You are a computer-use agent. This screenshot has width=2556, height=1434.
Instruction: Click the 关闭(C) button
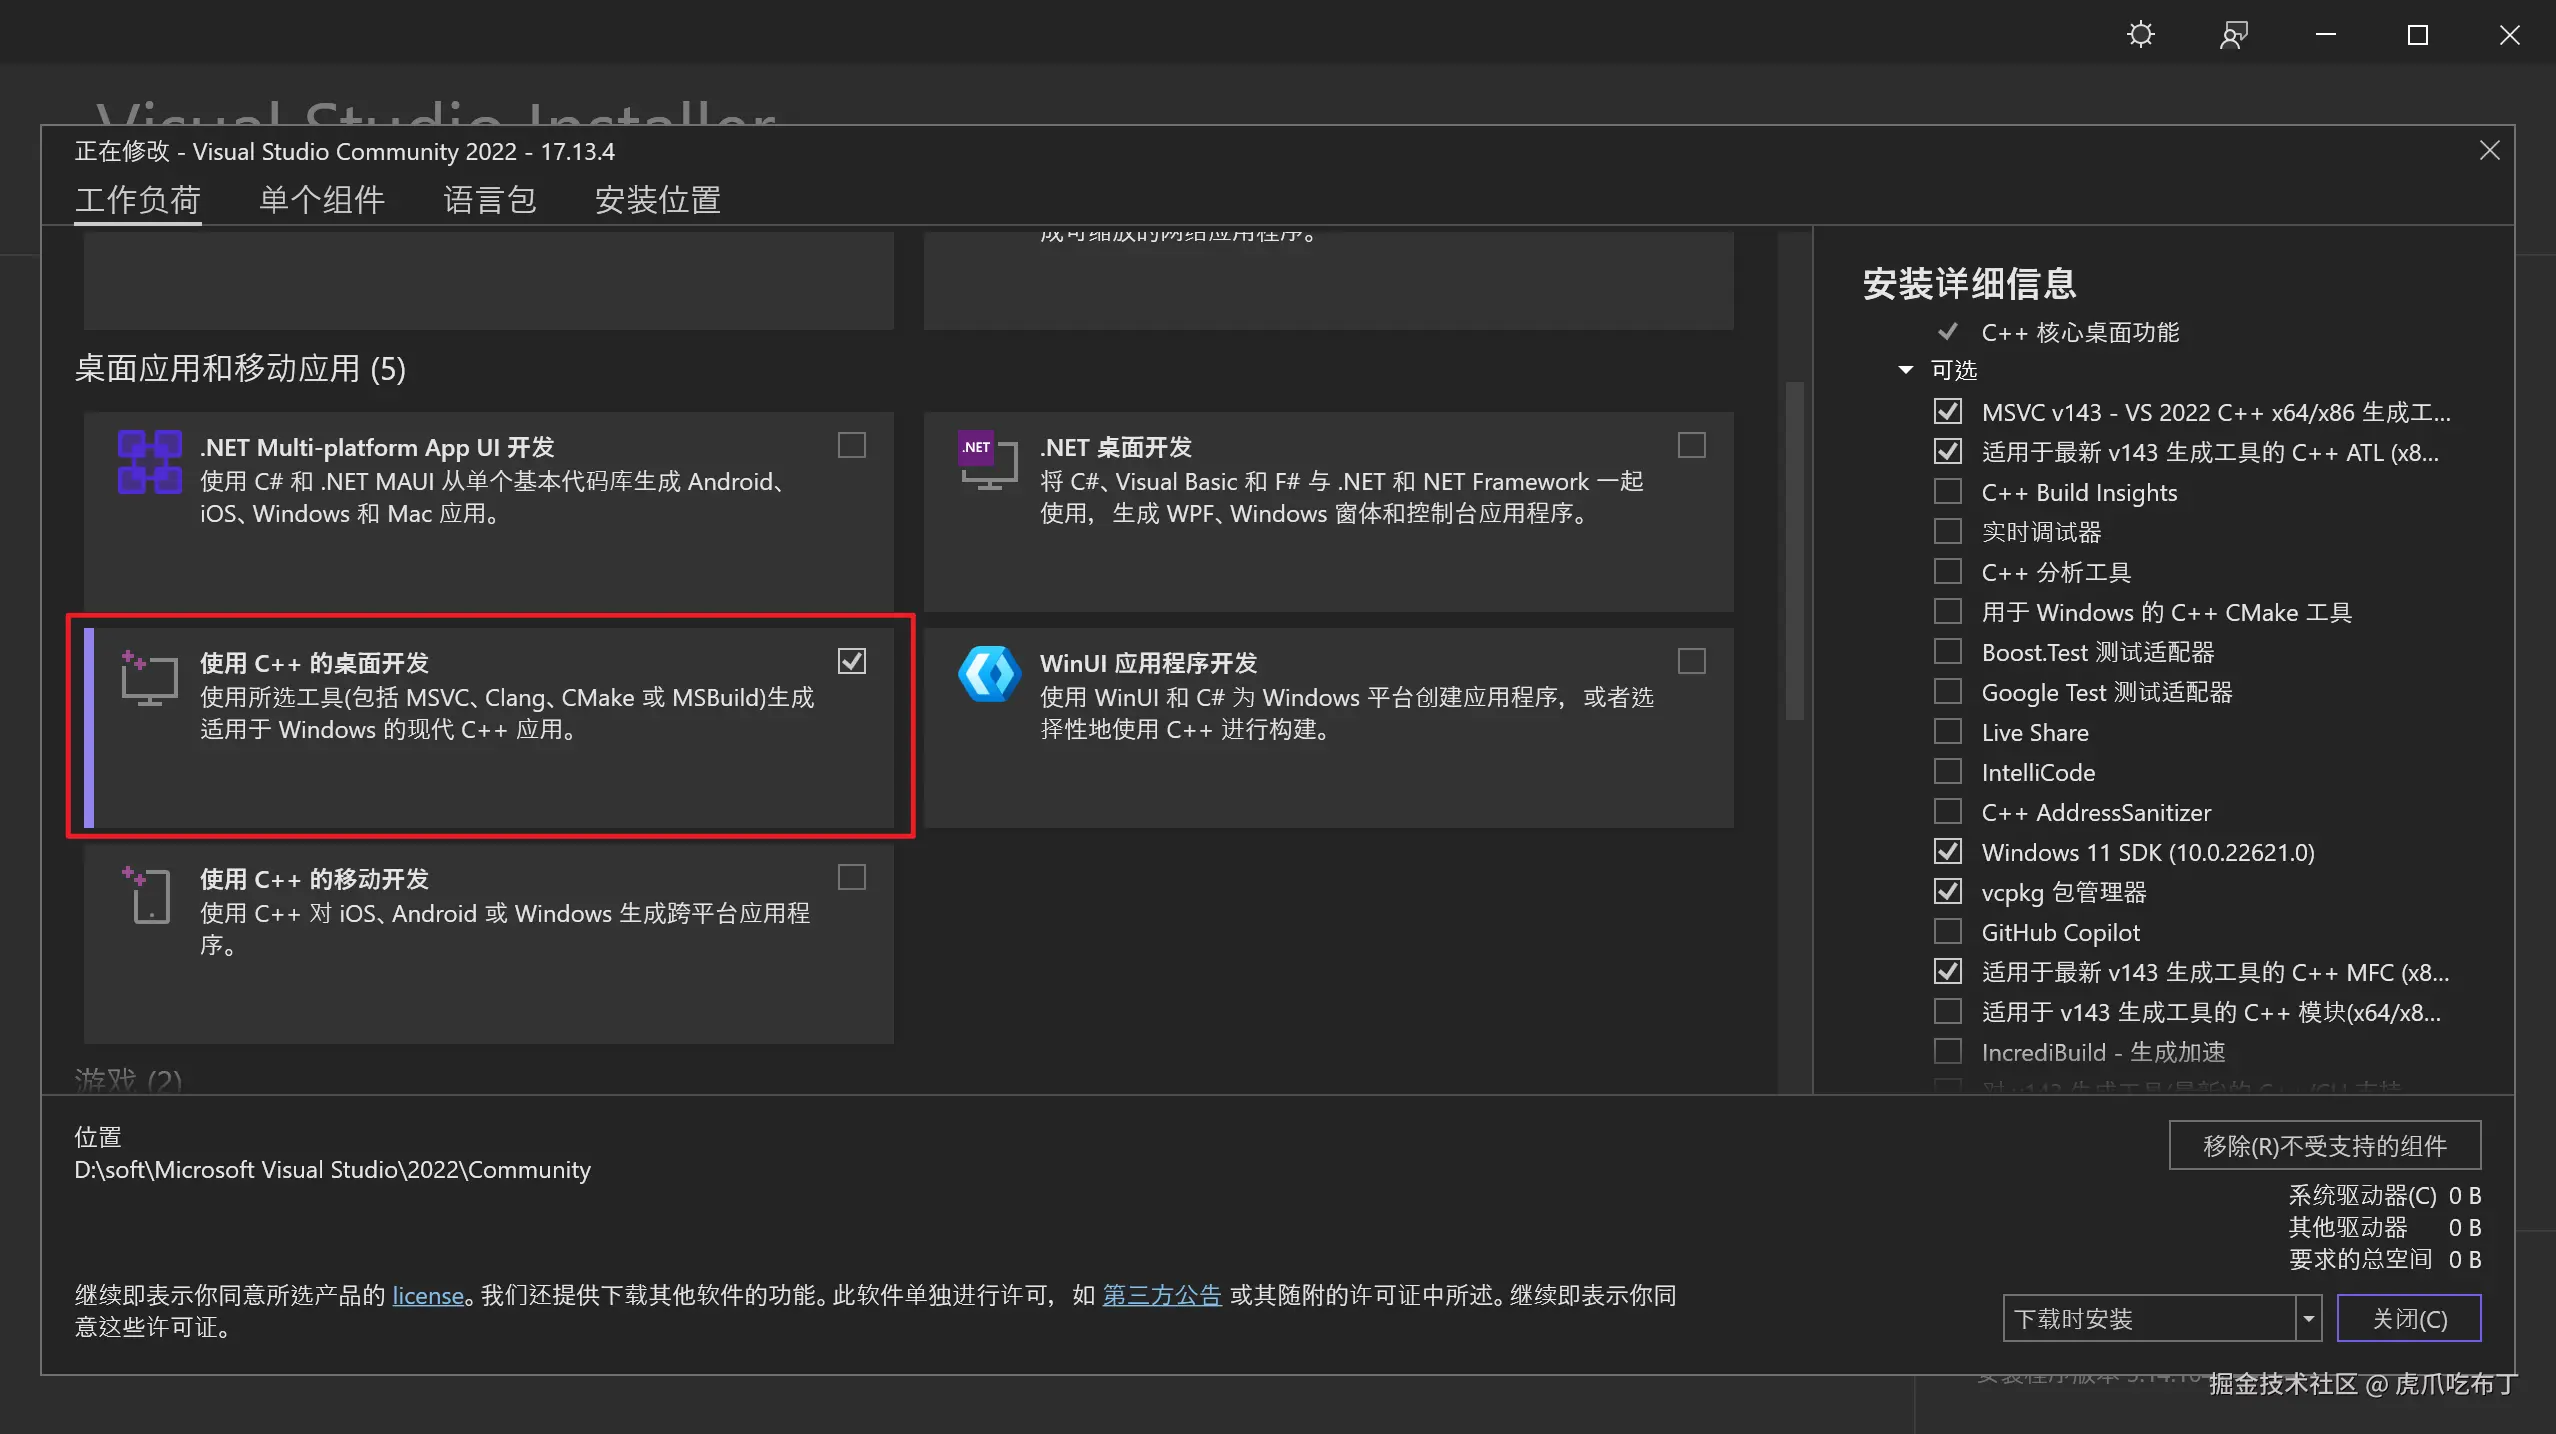(2408, 1318)
